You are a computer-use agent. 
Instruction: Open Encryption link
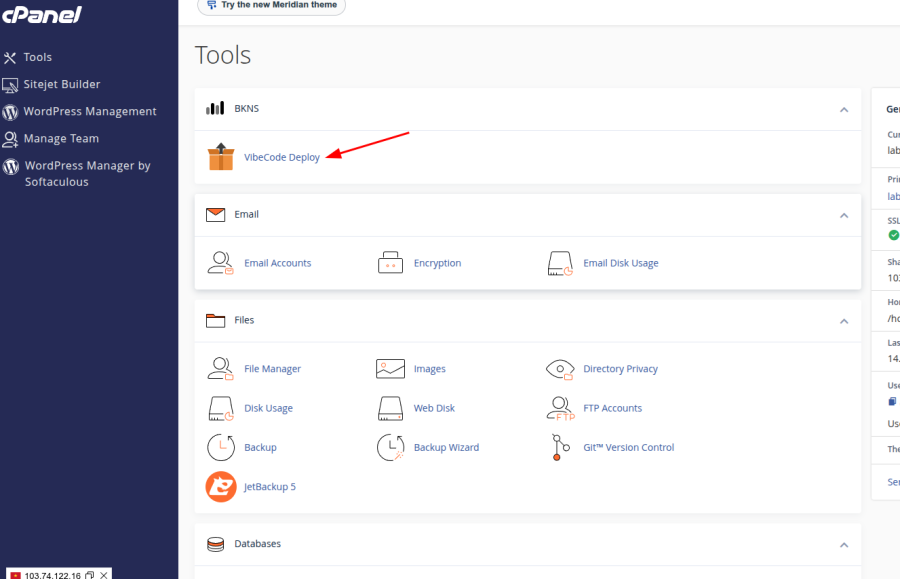tap(437, 263)
